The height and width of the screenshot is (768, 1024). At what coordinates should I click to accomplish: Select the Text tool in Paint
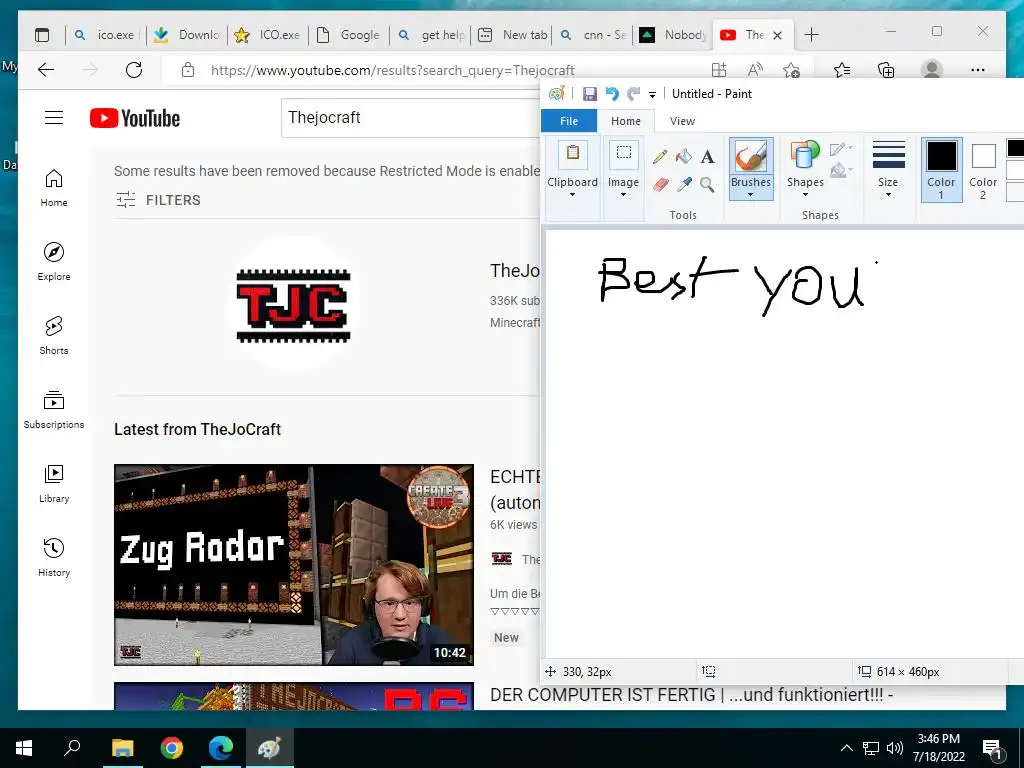click(x=707, y=157)
